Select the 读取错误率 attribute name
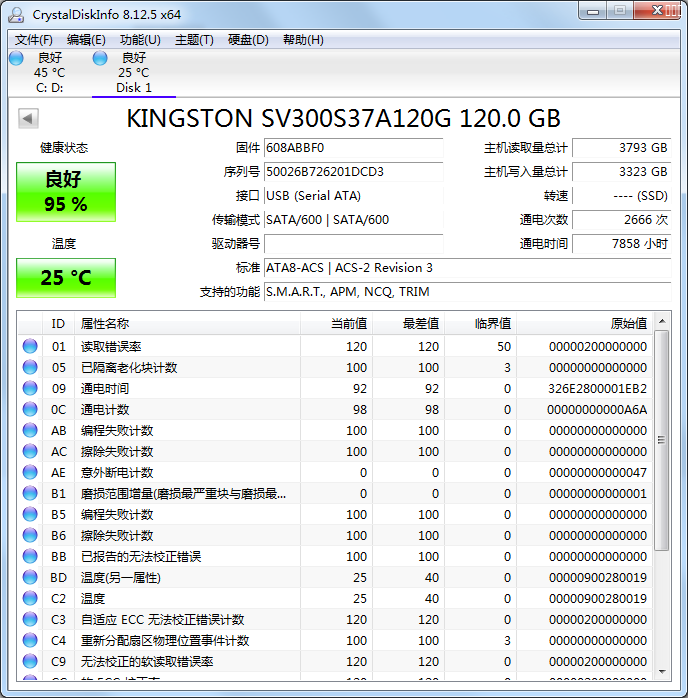The height and width of the screenshot is (698, 688). point(111,347)
